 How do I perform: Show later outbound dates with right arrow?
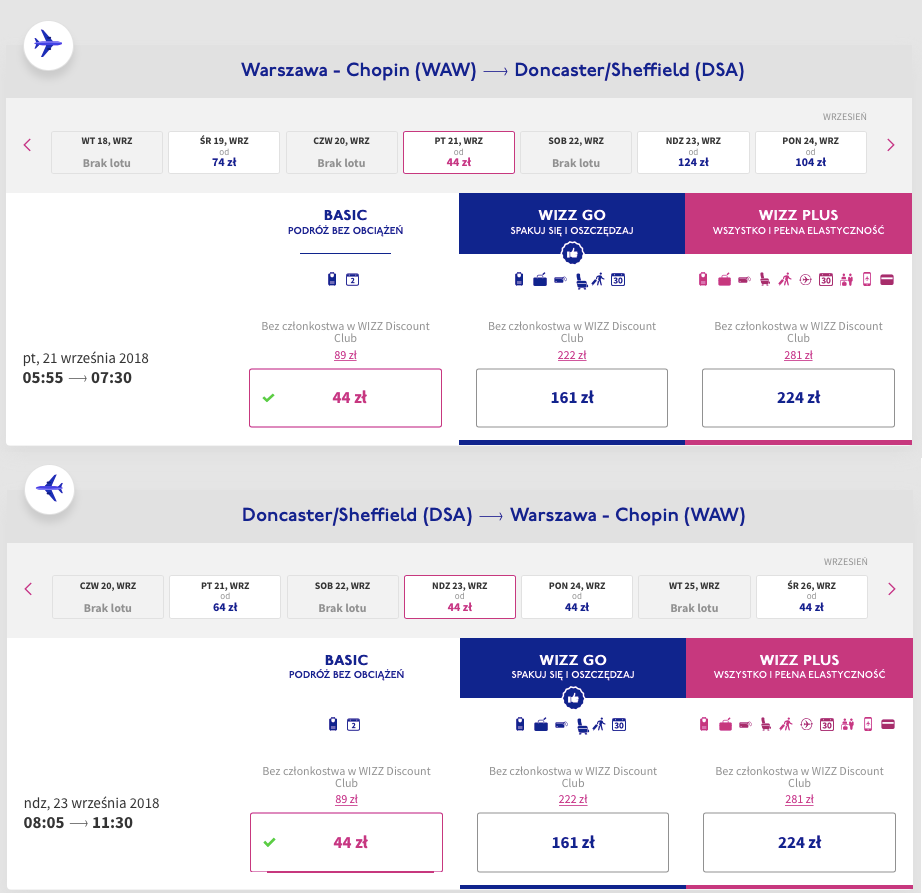coord(890,145)
